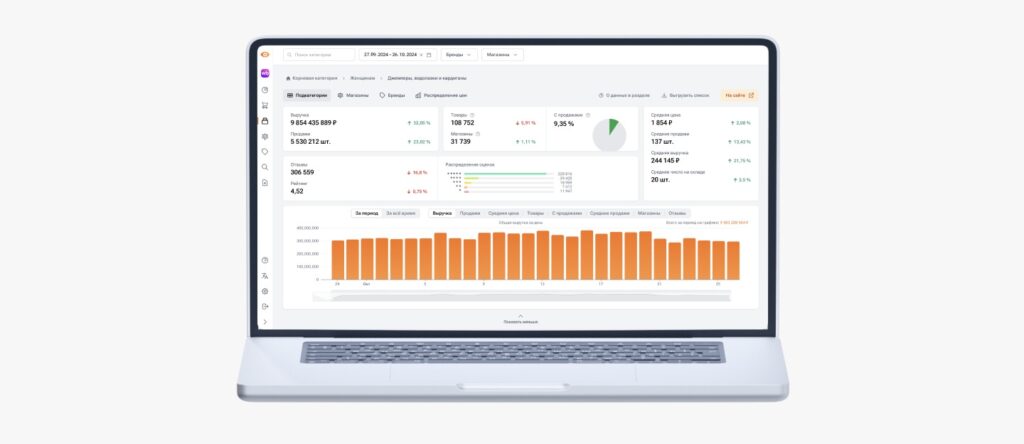
Task: Click the На сайте button
Action: 739,95
